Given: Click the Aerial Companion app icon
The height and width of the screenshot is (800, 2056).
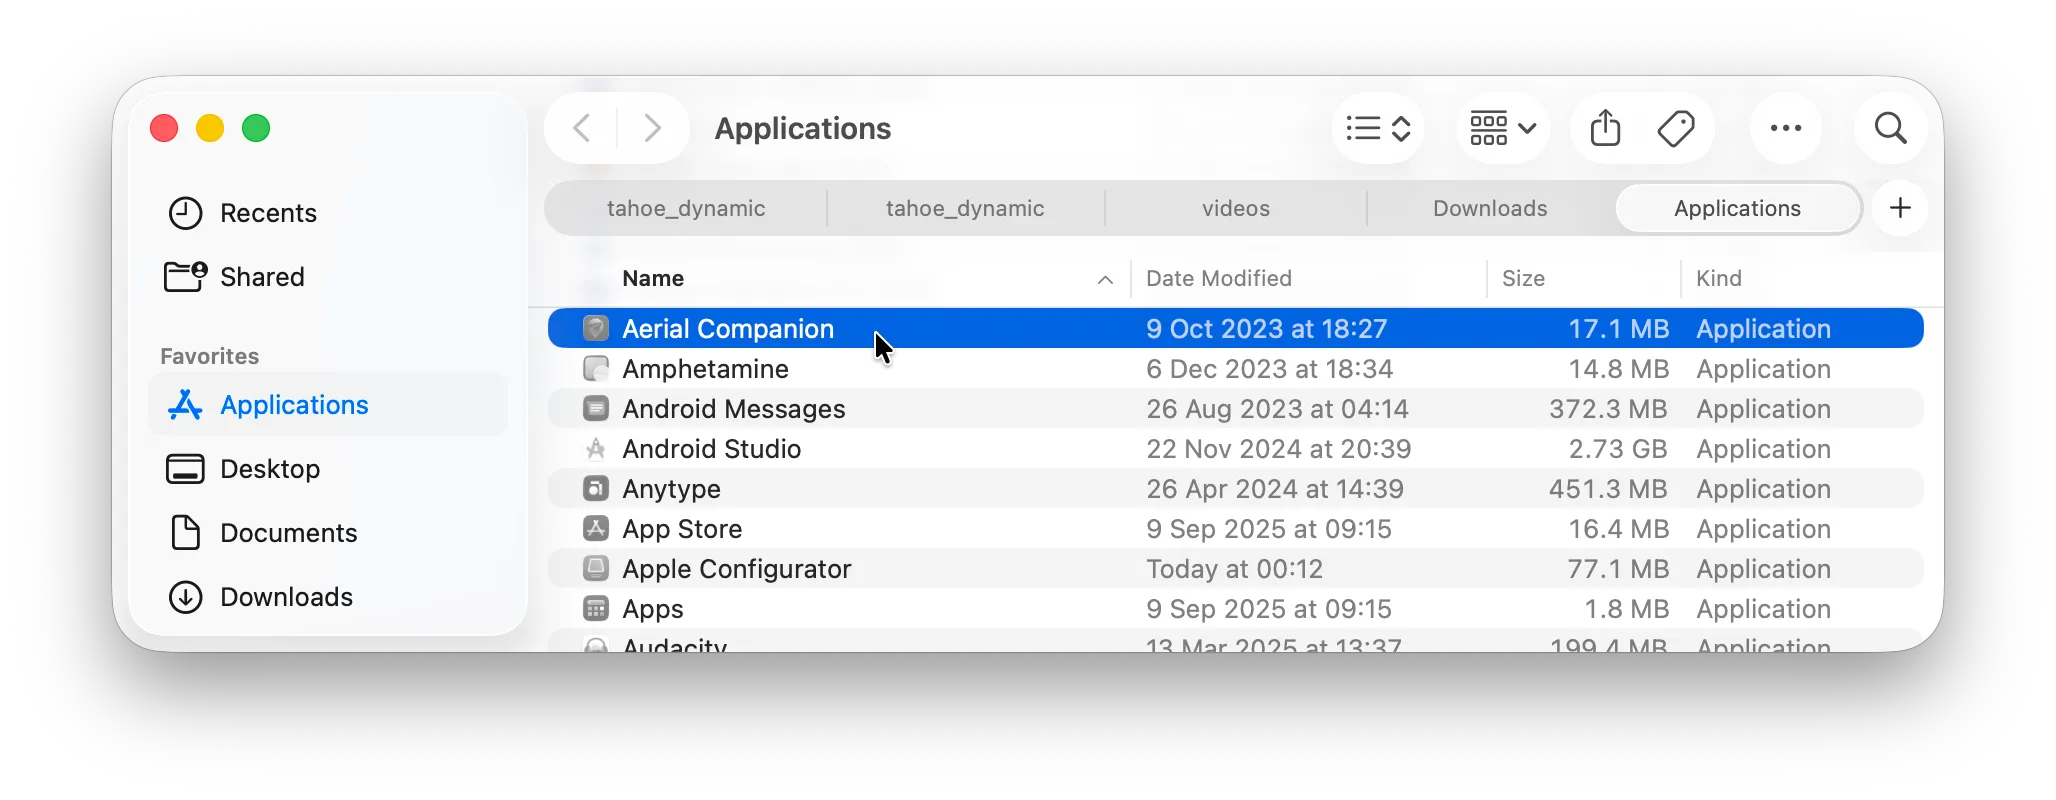Looking at the screenshot, I should pos(596,328).
